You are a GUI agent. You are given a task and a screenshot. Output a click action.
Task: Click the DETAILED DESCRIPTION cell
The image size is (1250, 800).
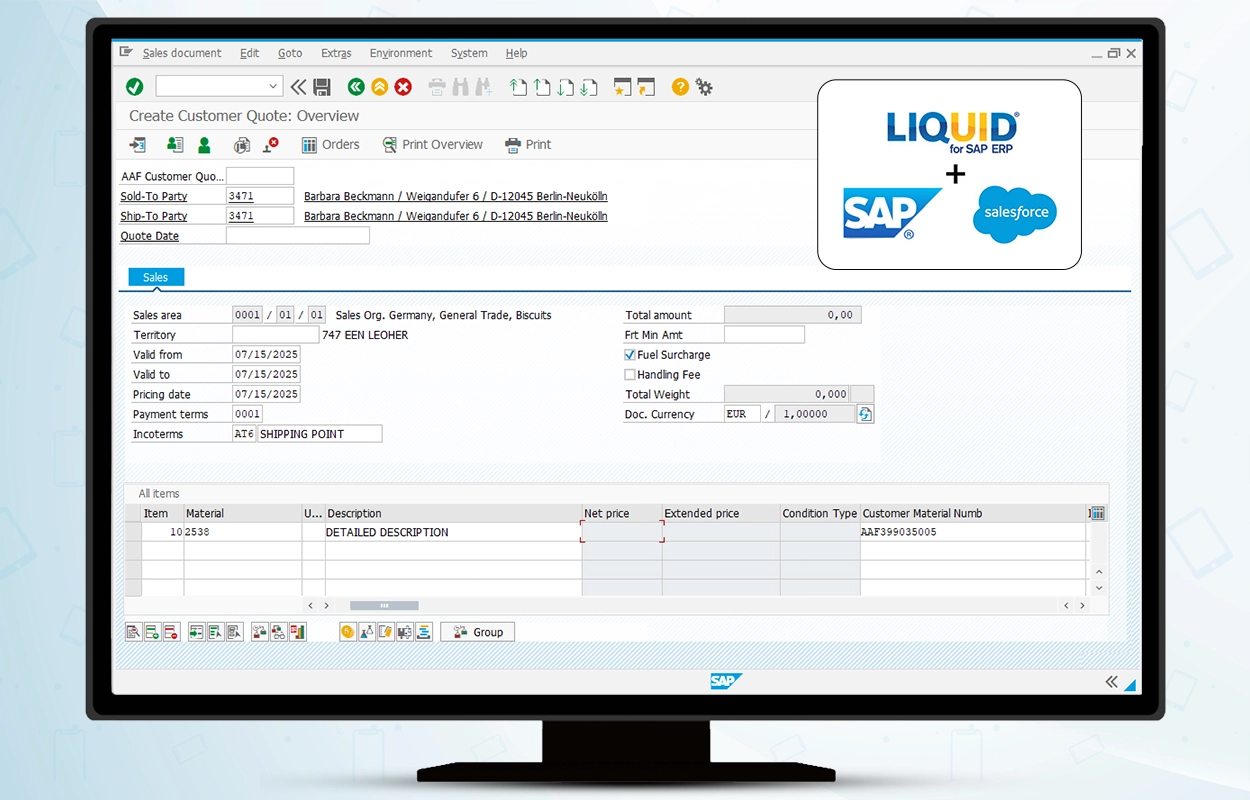coord(453,532)
